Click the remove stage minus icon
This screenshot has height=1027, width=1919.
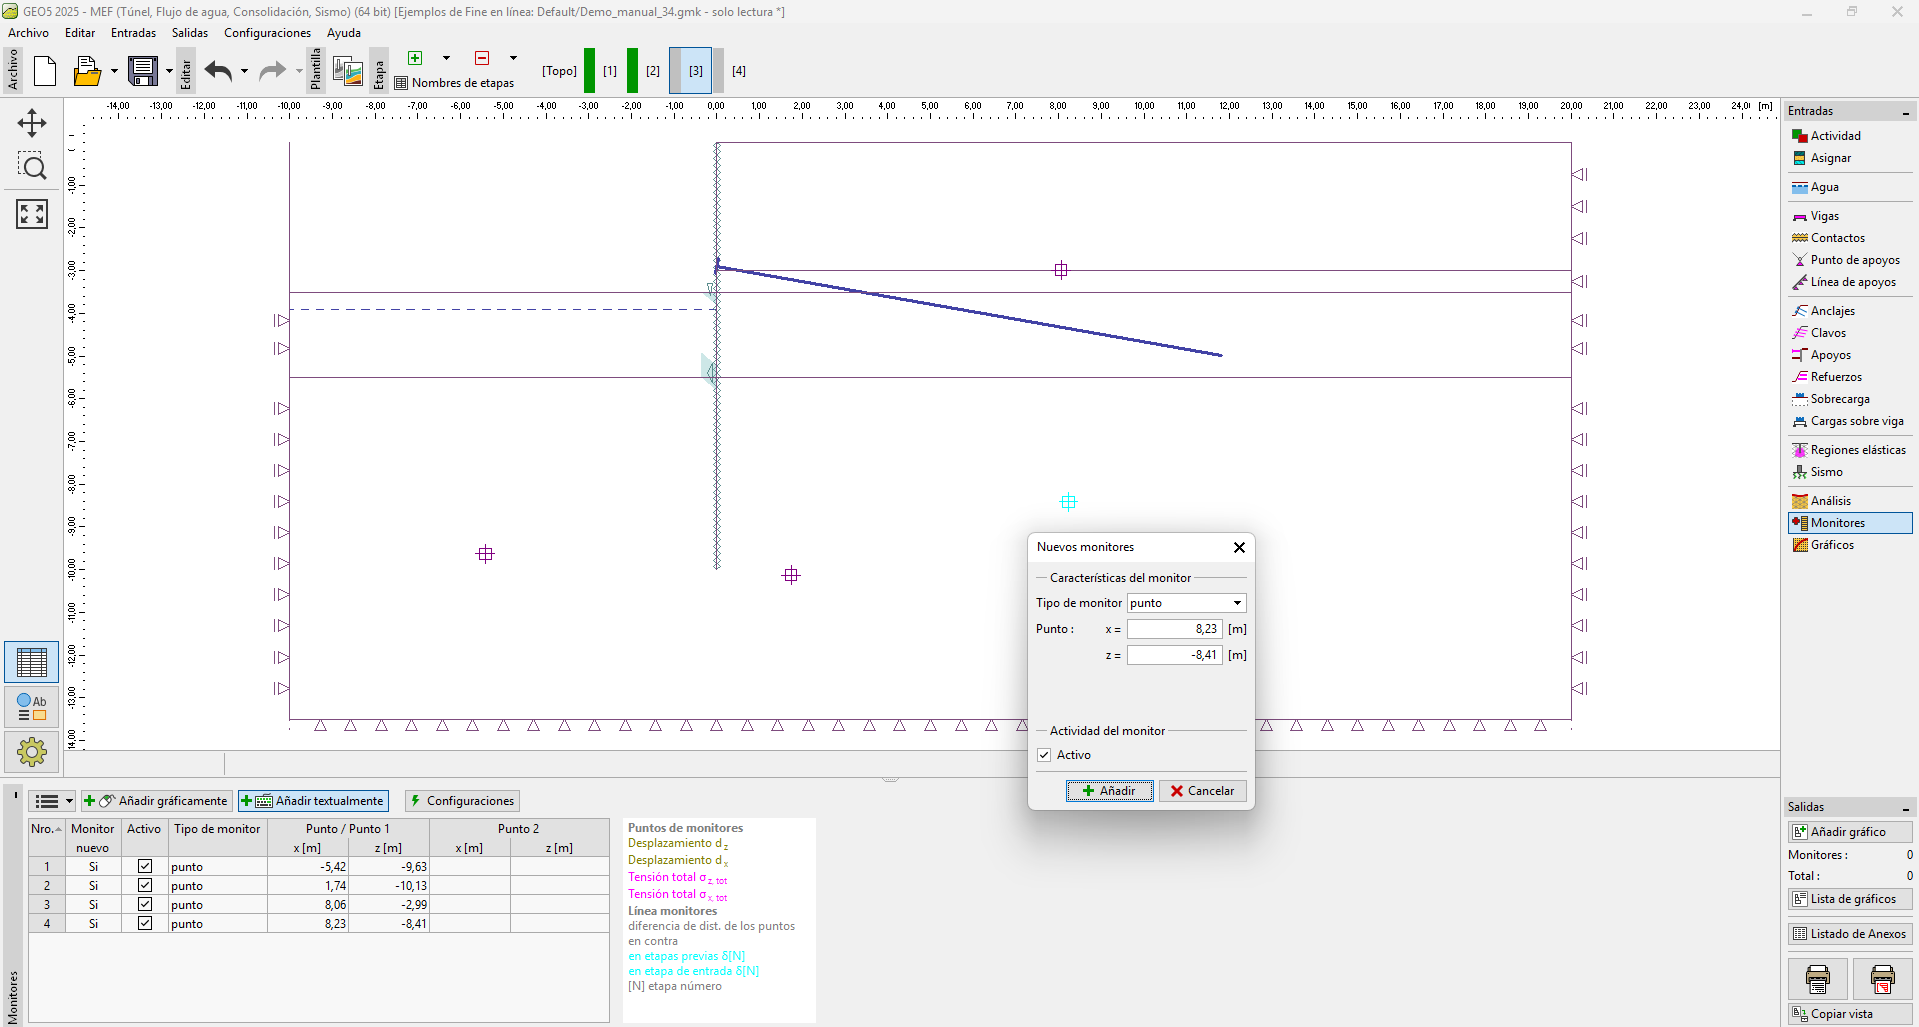[482, 58]
